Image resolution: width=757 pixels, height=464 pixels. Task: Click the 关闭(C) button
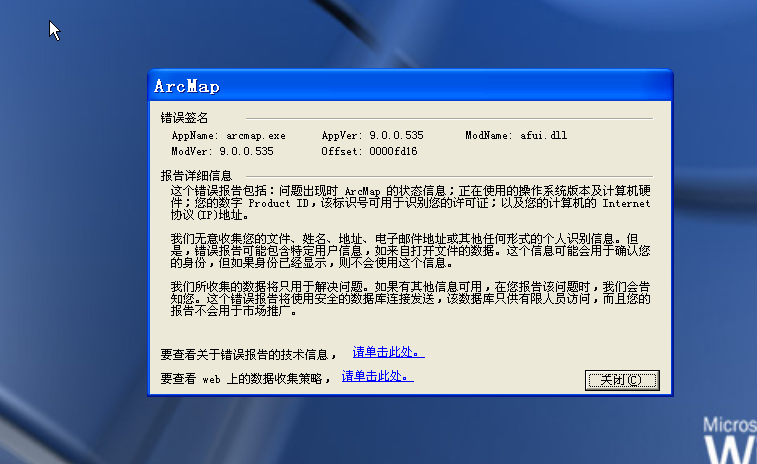(x=622, y=380)
